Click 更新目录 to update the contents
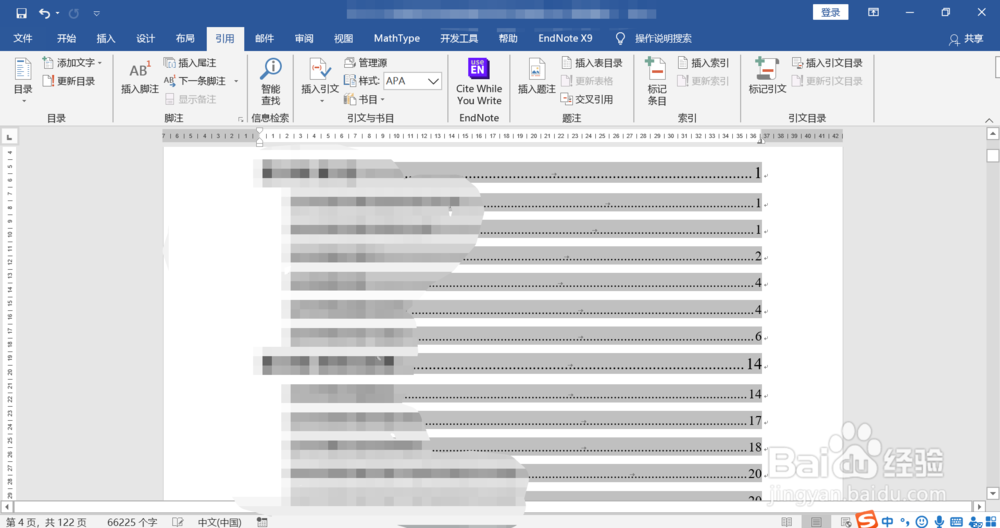 tap(69, 81)
